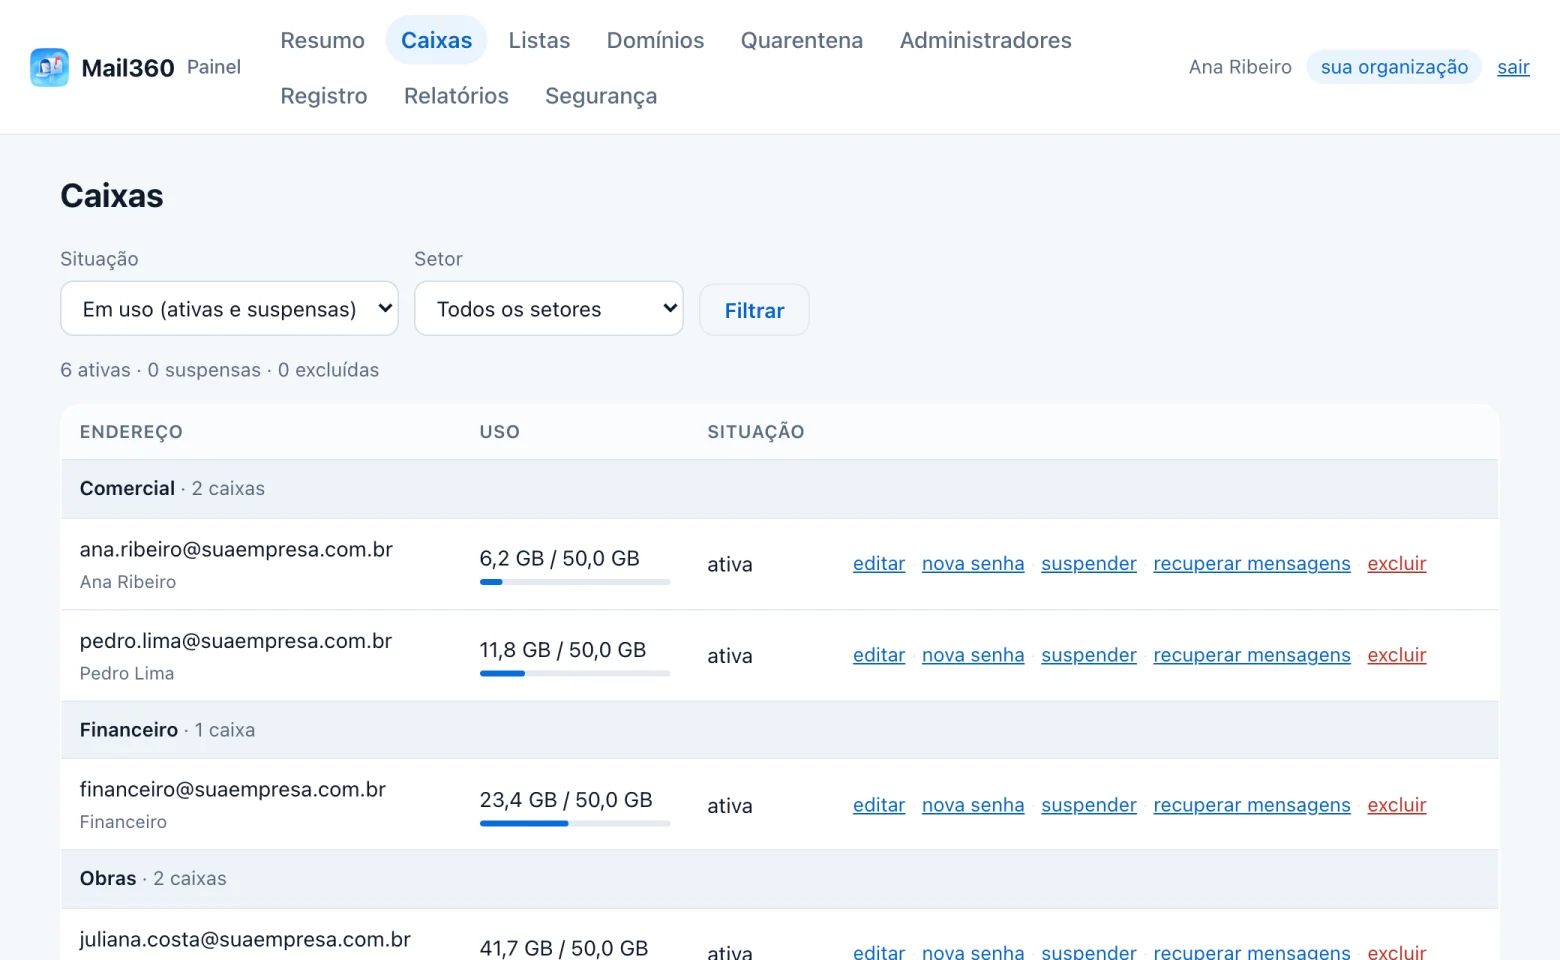Click the 'Pedro Lima' name under mailbox

point(127,673)
